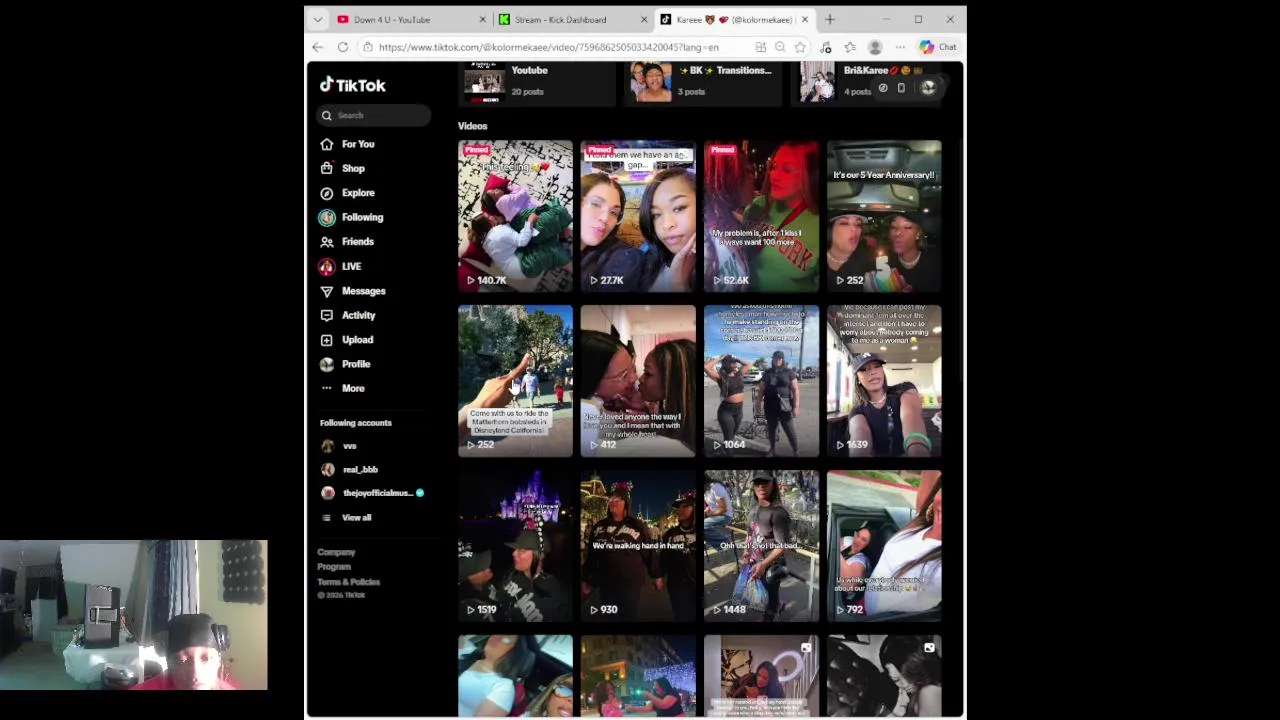Click the TikTok search field
Screen dimensions: 1280x720
[x=374, y=115]
